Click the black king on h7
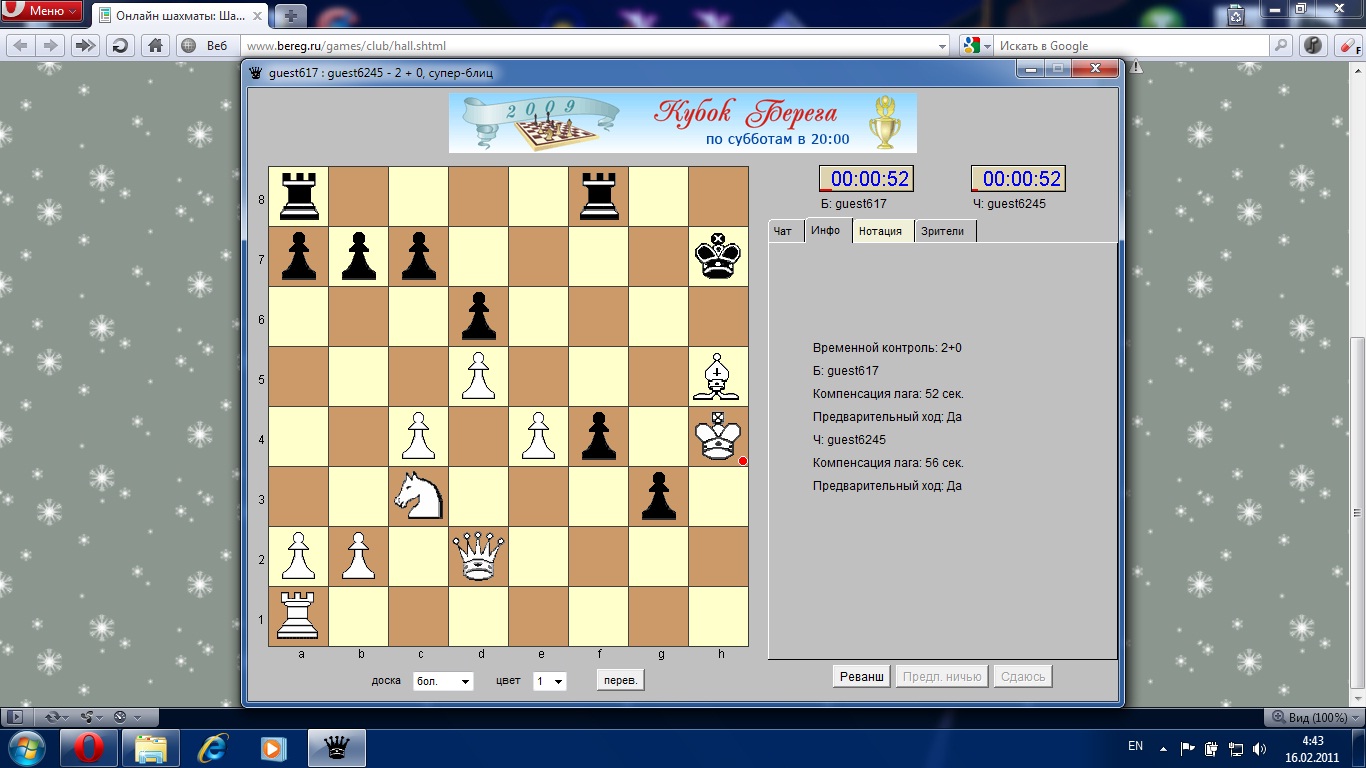Viewport: 1366px width, 768px height. point(718,256)
